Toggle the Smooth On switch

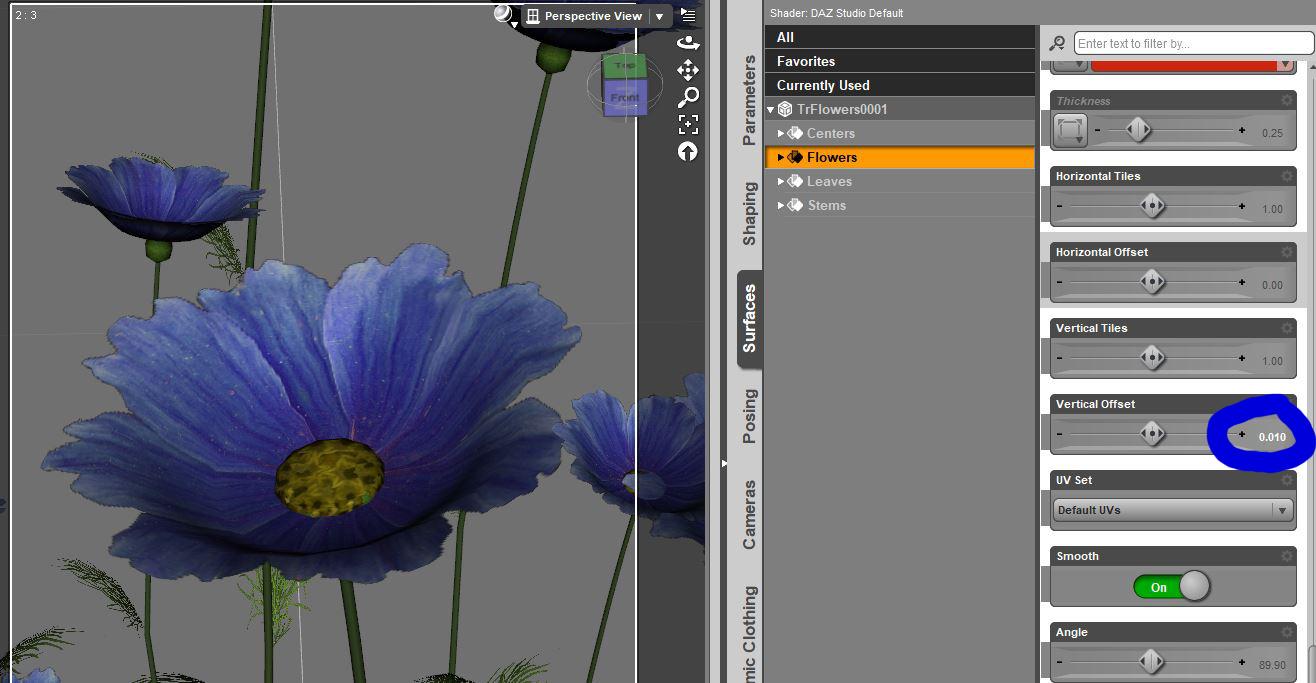[x=1172, y=587]
